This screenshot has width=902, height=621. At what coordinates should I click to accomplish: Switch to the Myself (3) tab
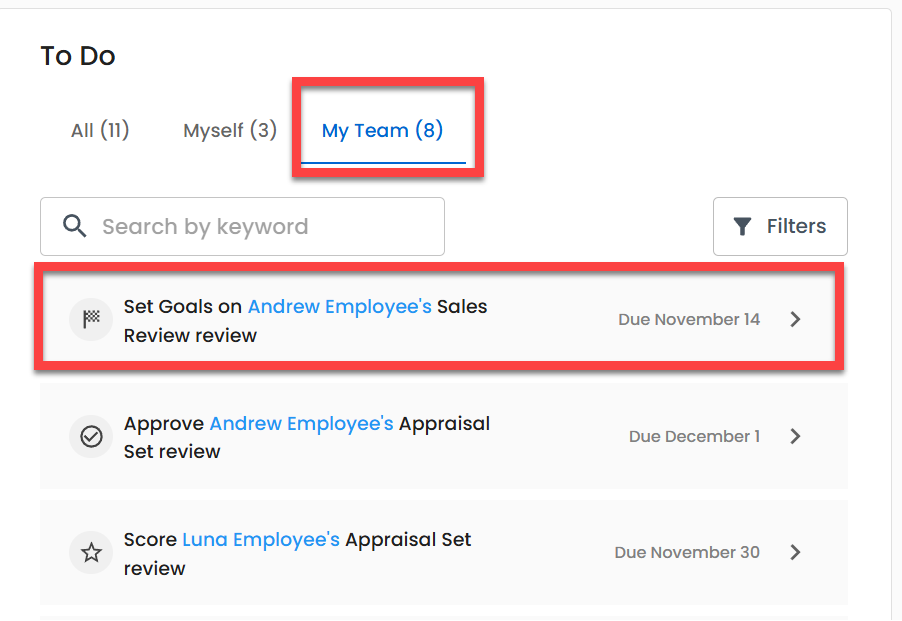point(230,131)
